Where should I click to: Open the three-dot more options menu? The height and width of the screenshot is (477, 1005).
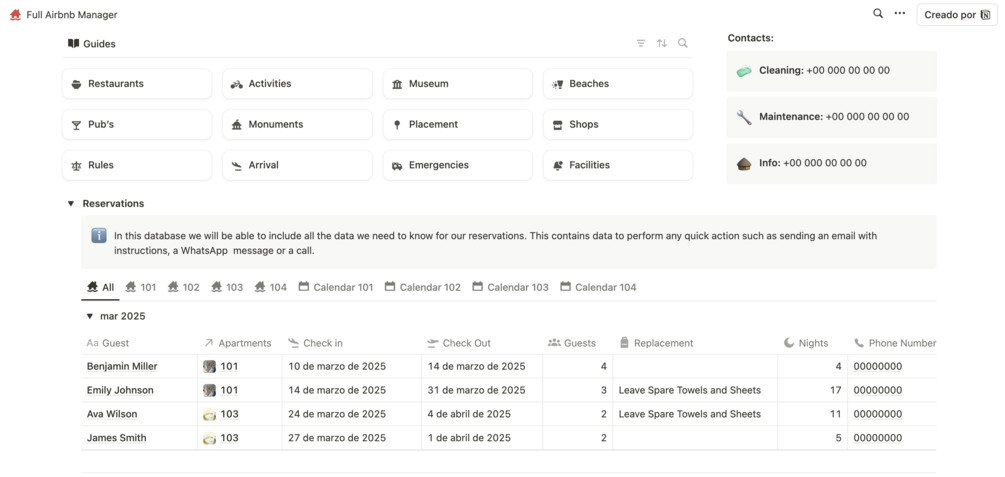click(x=900, y=14)
